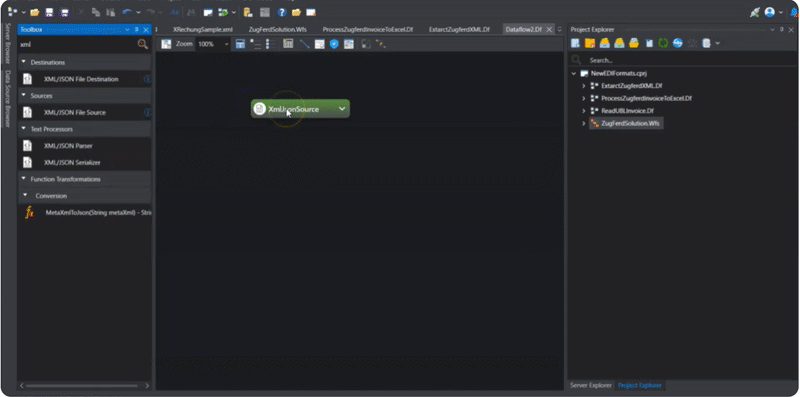Click the Paste icon in main toolbar

(x=111, y=12)
